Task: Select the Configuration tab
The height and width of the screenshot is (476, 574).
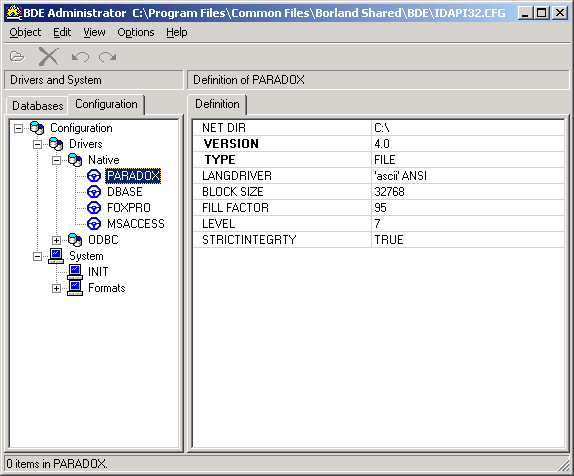Action: tap(106, 104)
